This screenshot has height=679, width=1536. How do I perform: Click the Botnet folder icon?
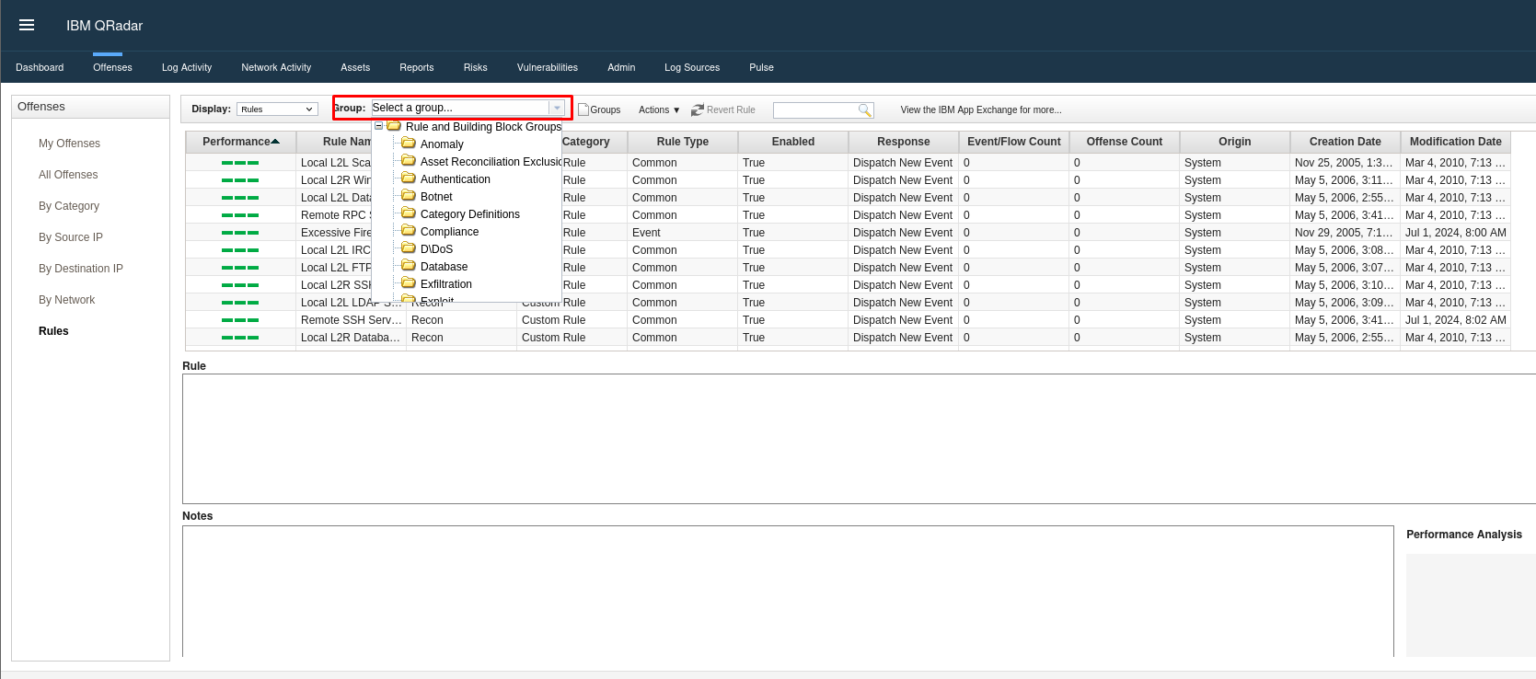pos(408,197)
